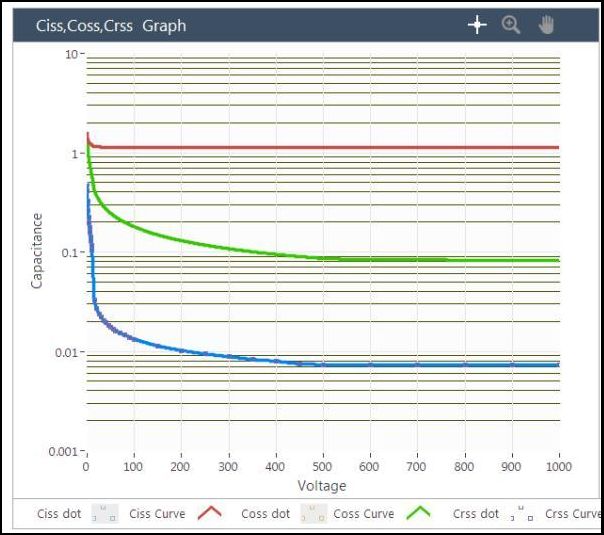Click the Capacitance axis label
This screenshot has height=535, width=604.
[x=37, y=250]
